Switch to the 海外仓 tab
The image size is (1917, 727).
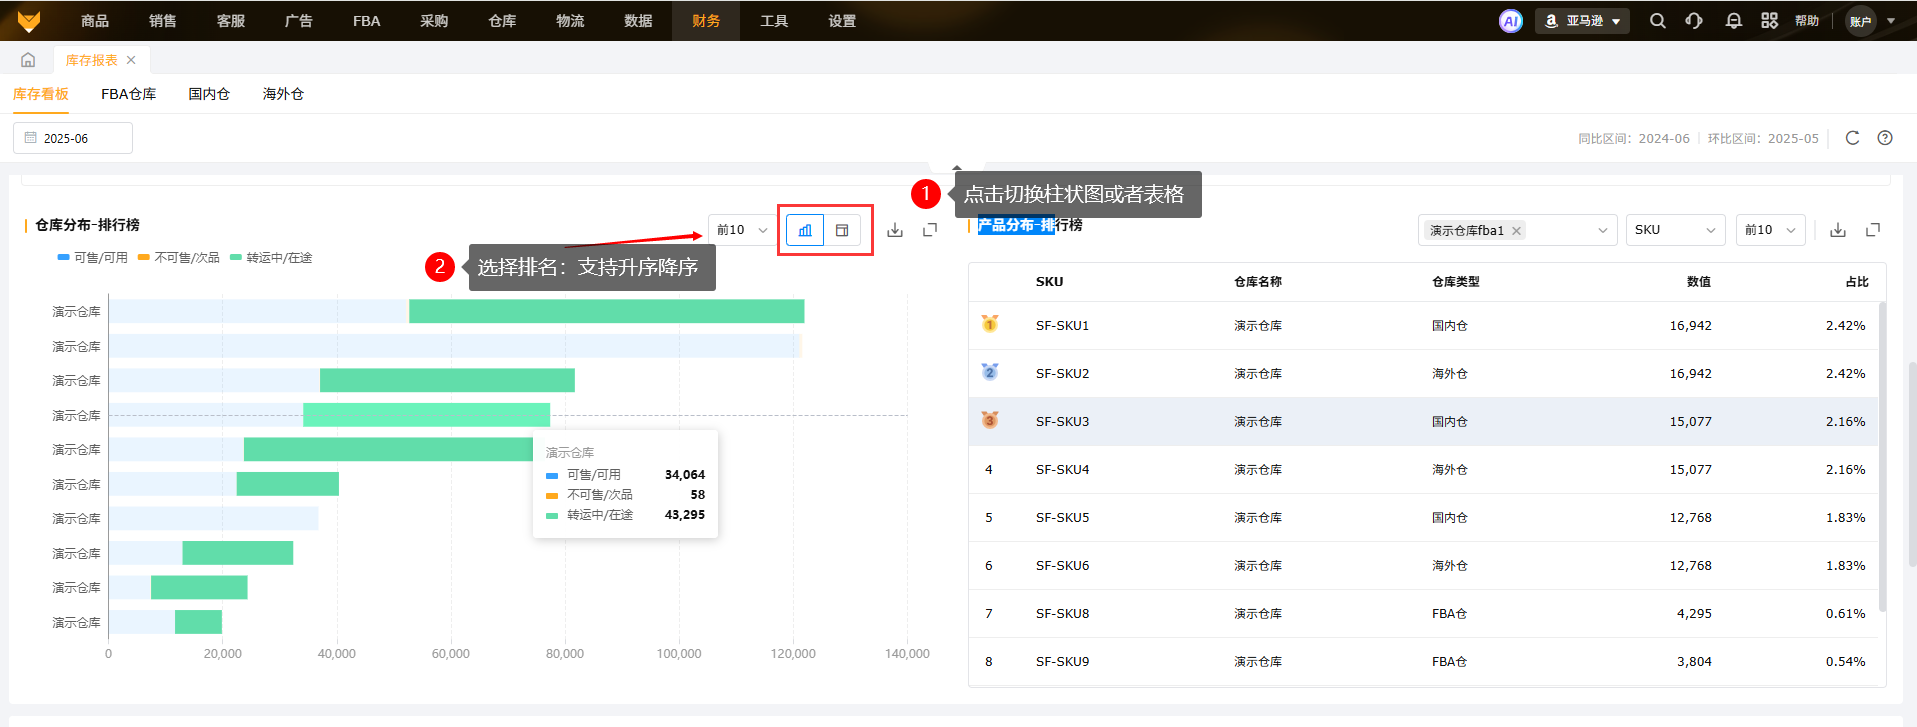(x=283, y=94)
